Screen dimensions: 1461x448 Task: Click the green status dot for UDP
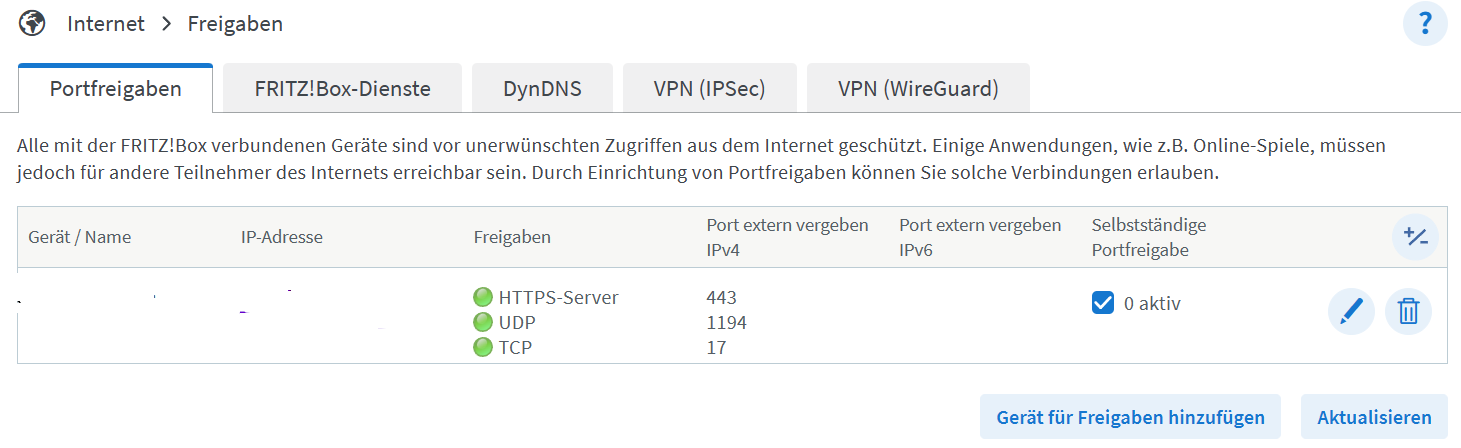click(483, 322)
